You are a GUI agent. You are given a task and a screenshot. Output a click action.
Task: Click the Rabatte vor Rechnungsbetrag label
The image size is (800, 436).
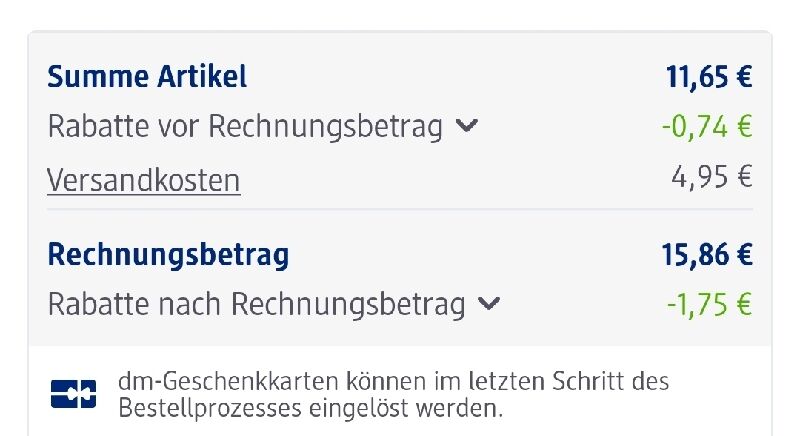tap(245, 126)
